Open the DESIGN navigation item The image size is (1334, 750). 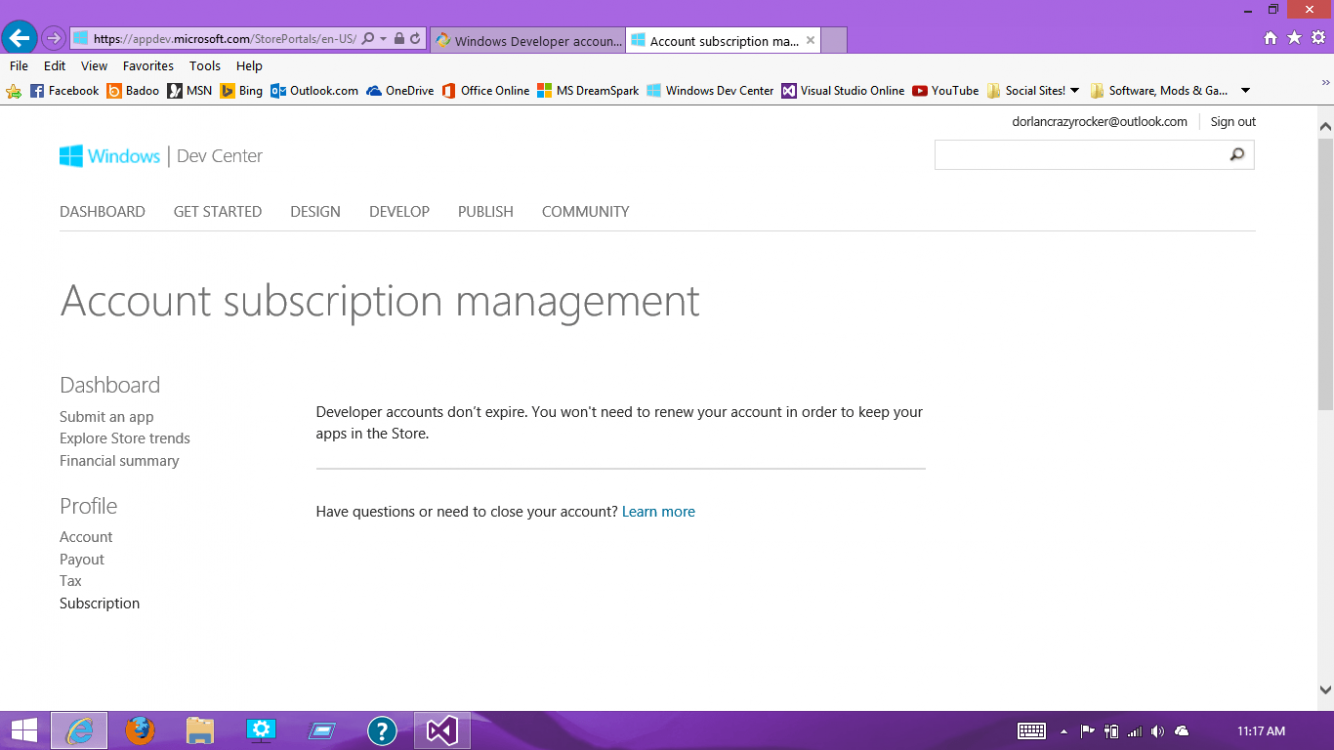pos(315,212)
